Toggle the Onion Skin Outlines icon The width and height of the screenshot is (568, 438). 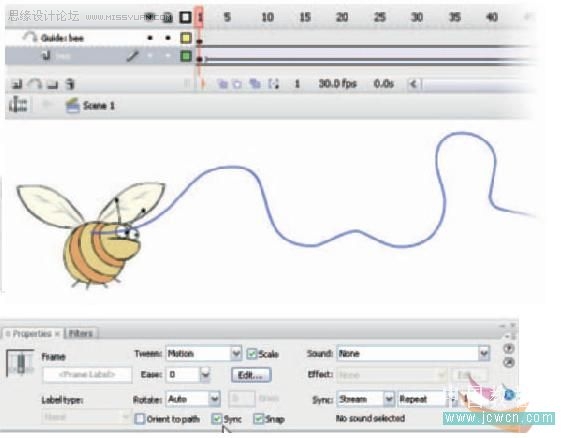[237, 84]
